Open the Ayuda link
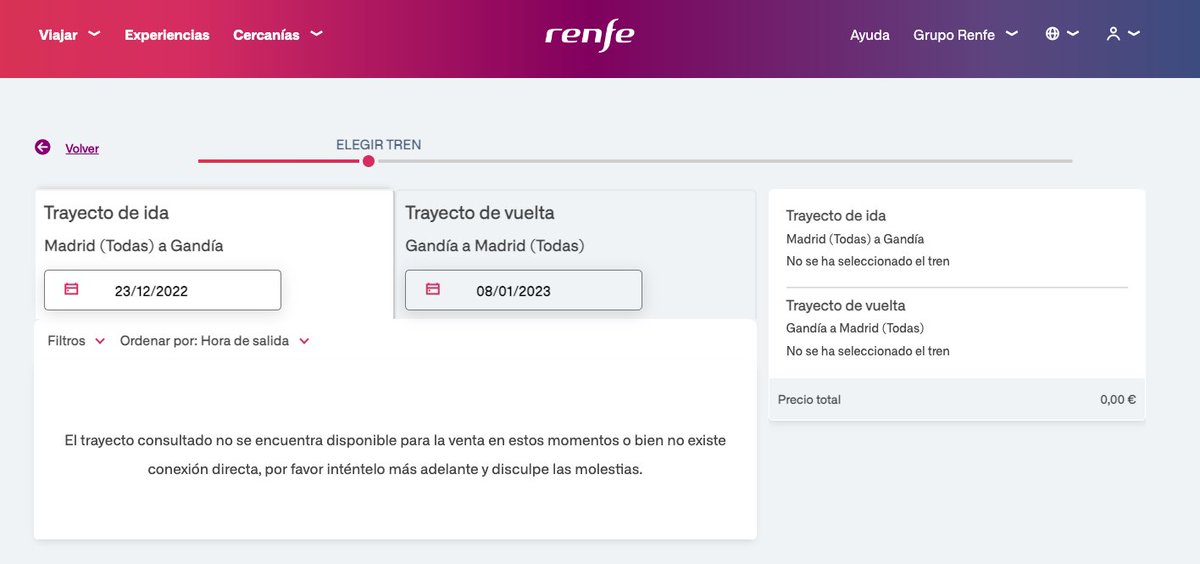1200x564 pixels. (870, 35)
